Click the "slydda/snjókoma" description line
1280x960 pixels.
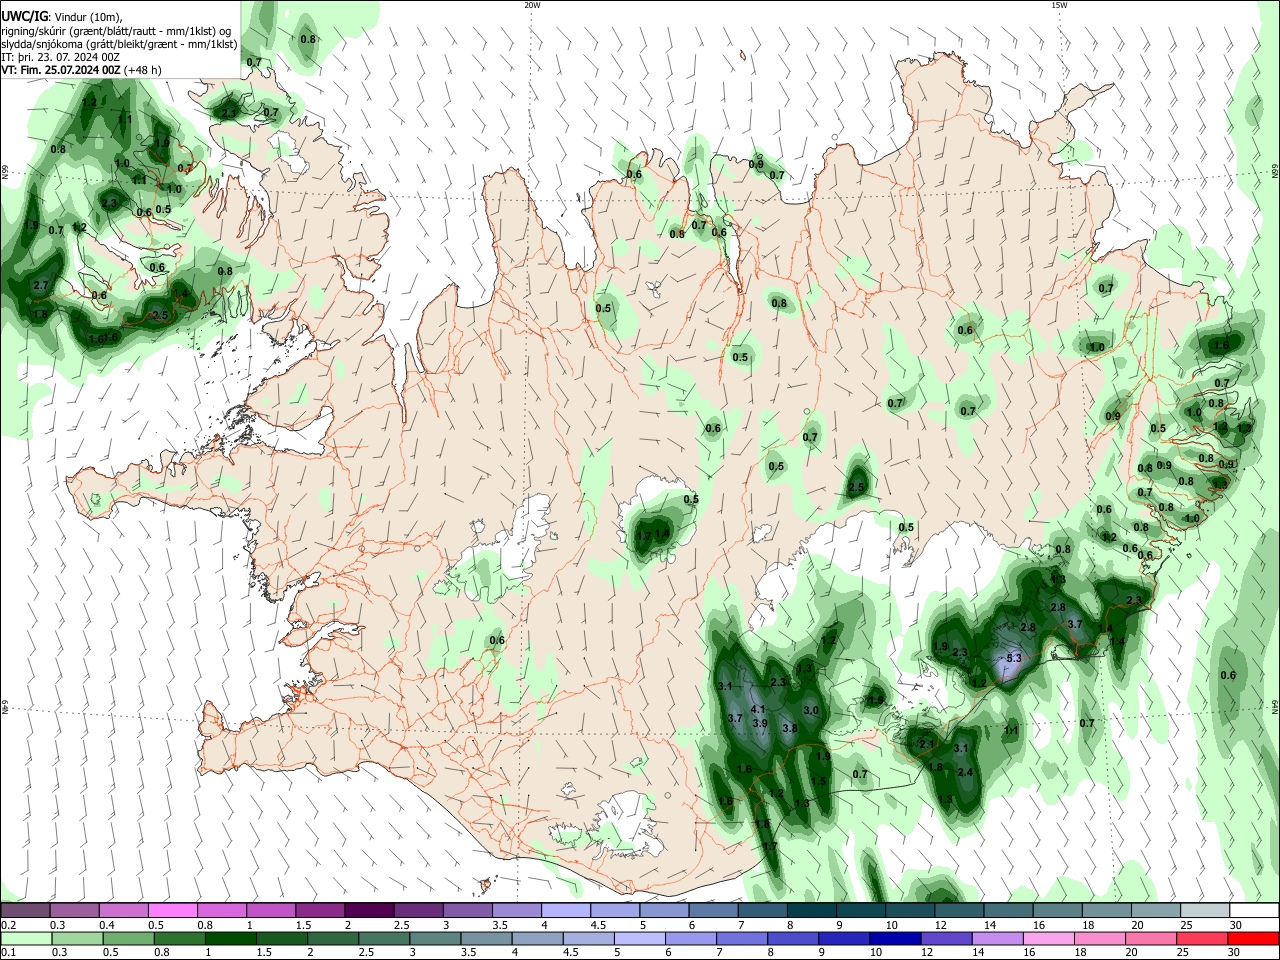pos(119,44)
